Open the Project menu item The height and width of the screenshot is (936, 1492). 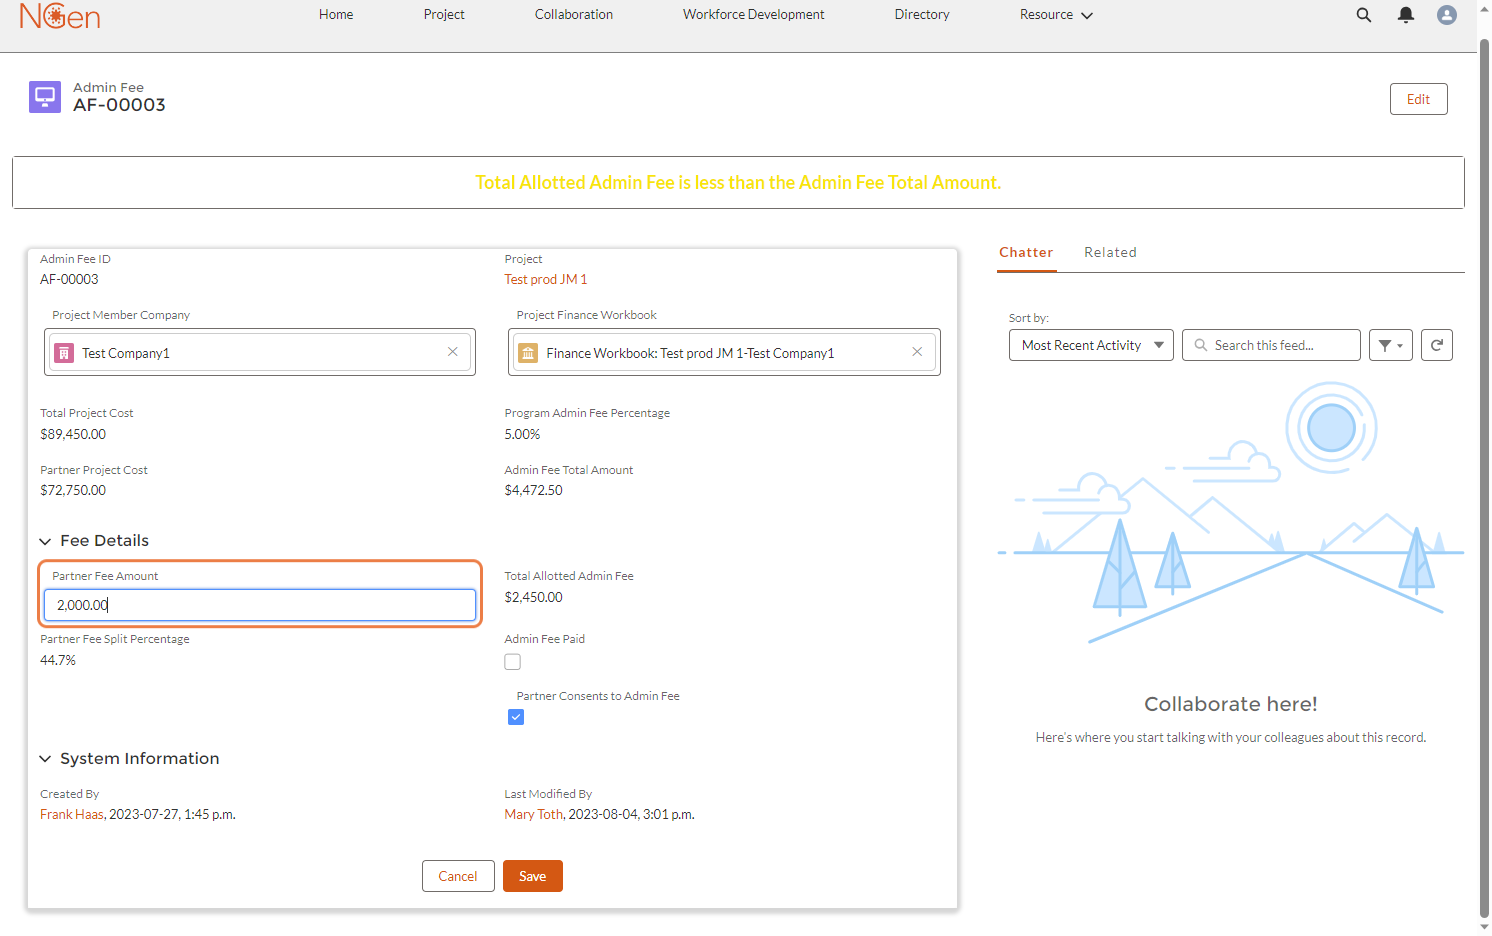(x=444, y=15)
